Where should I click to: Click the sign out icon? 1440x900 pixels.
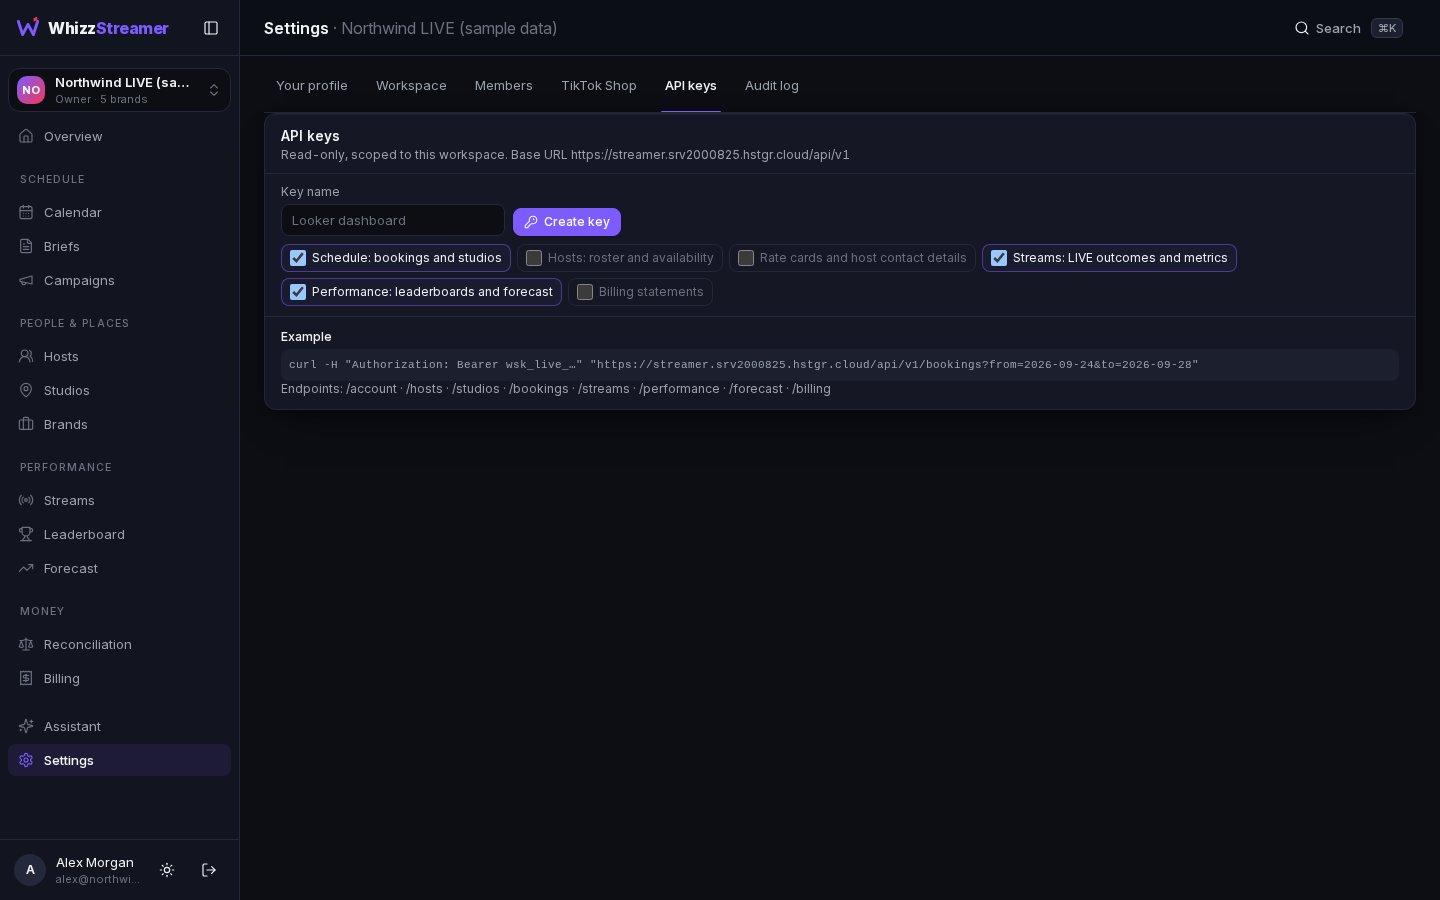[x=209, y=870]
